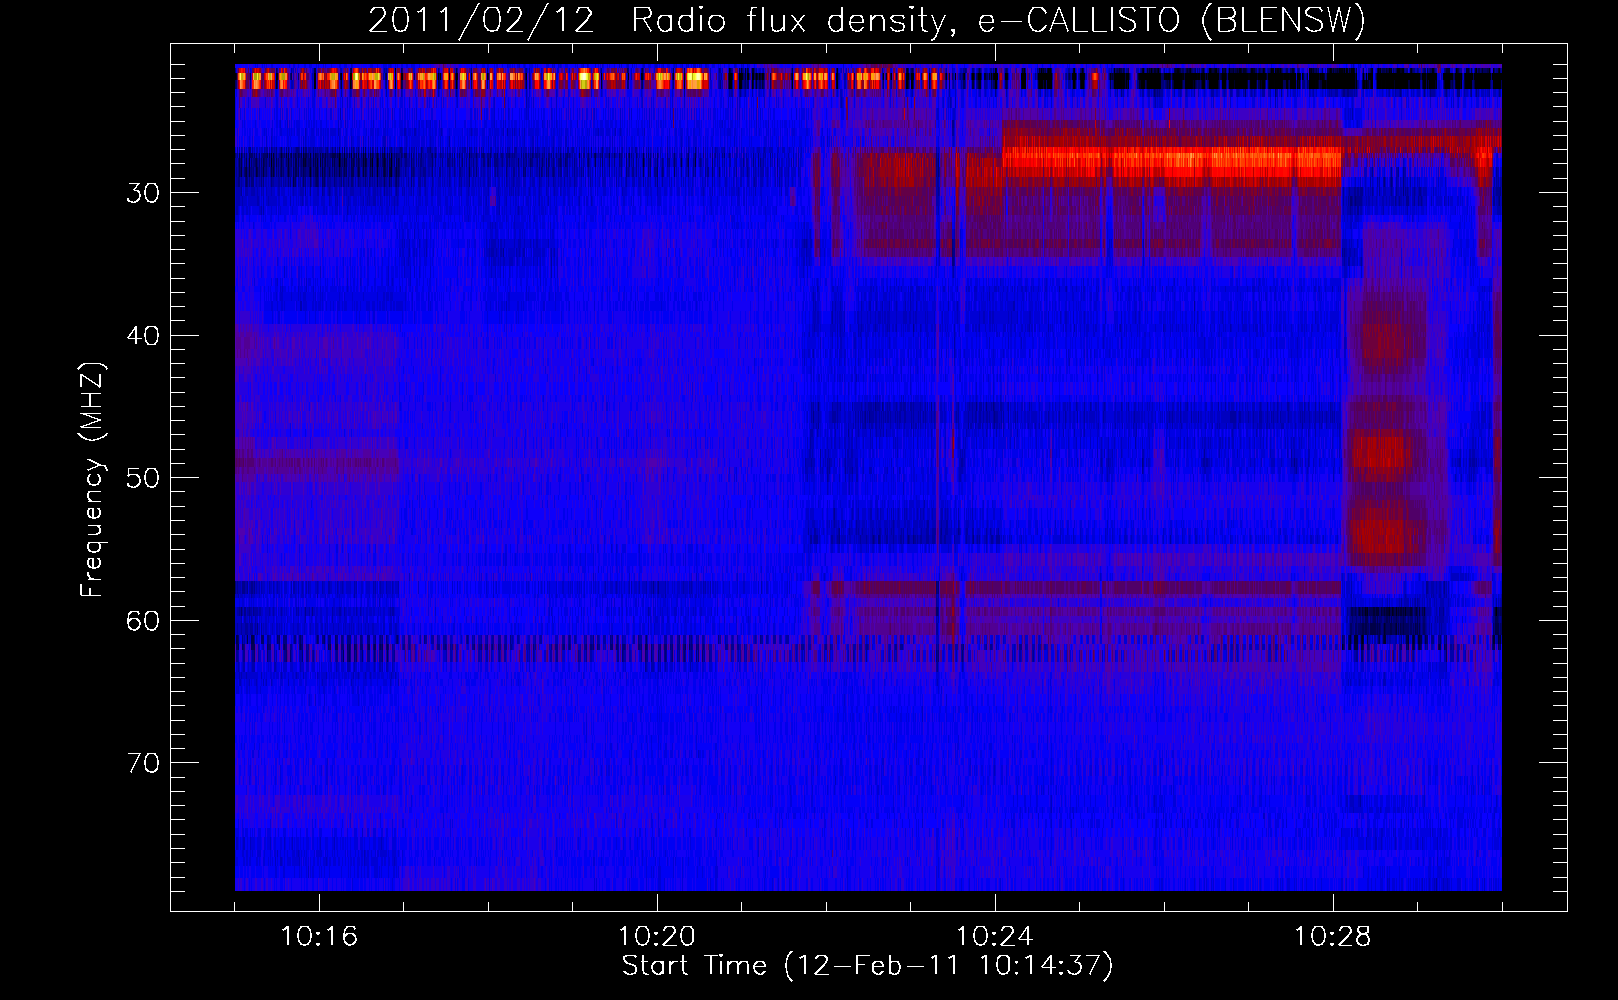Viewport: 1618px width, 1000px height.
Task: Click the "10:20" time tick label
Action: click(x=657, y=937)
